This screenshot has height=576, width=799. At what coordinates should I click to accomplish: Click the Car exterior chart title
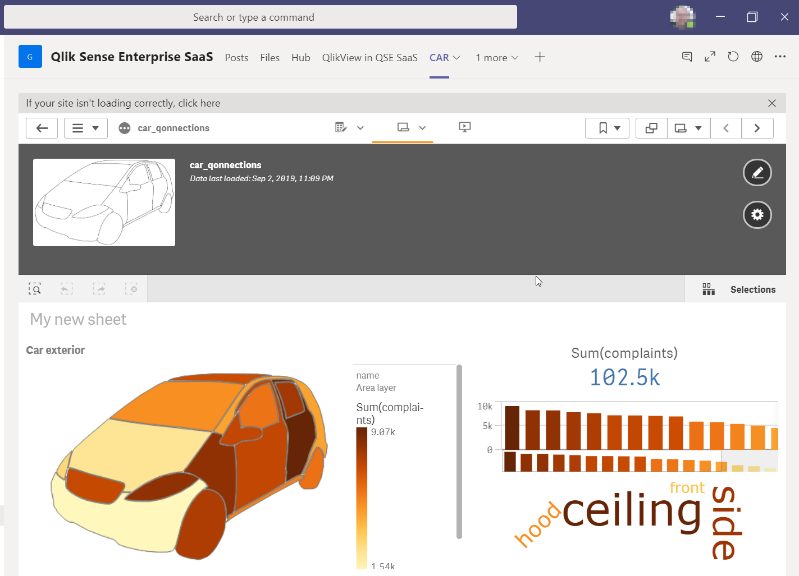click(x=56, y=350)
